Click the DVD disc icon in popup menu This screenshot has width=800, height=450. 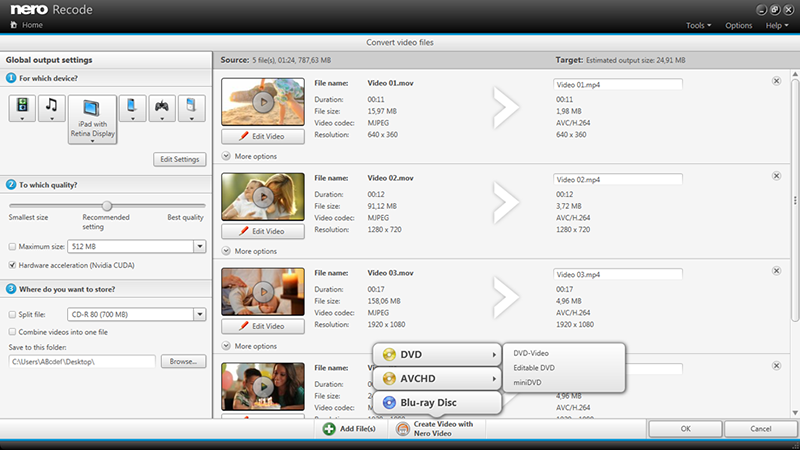[389, 355]
